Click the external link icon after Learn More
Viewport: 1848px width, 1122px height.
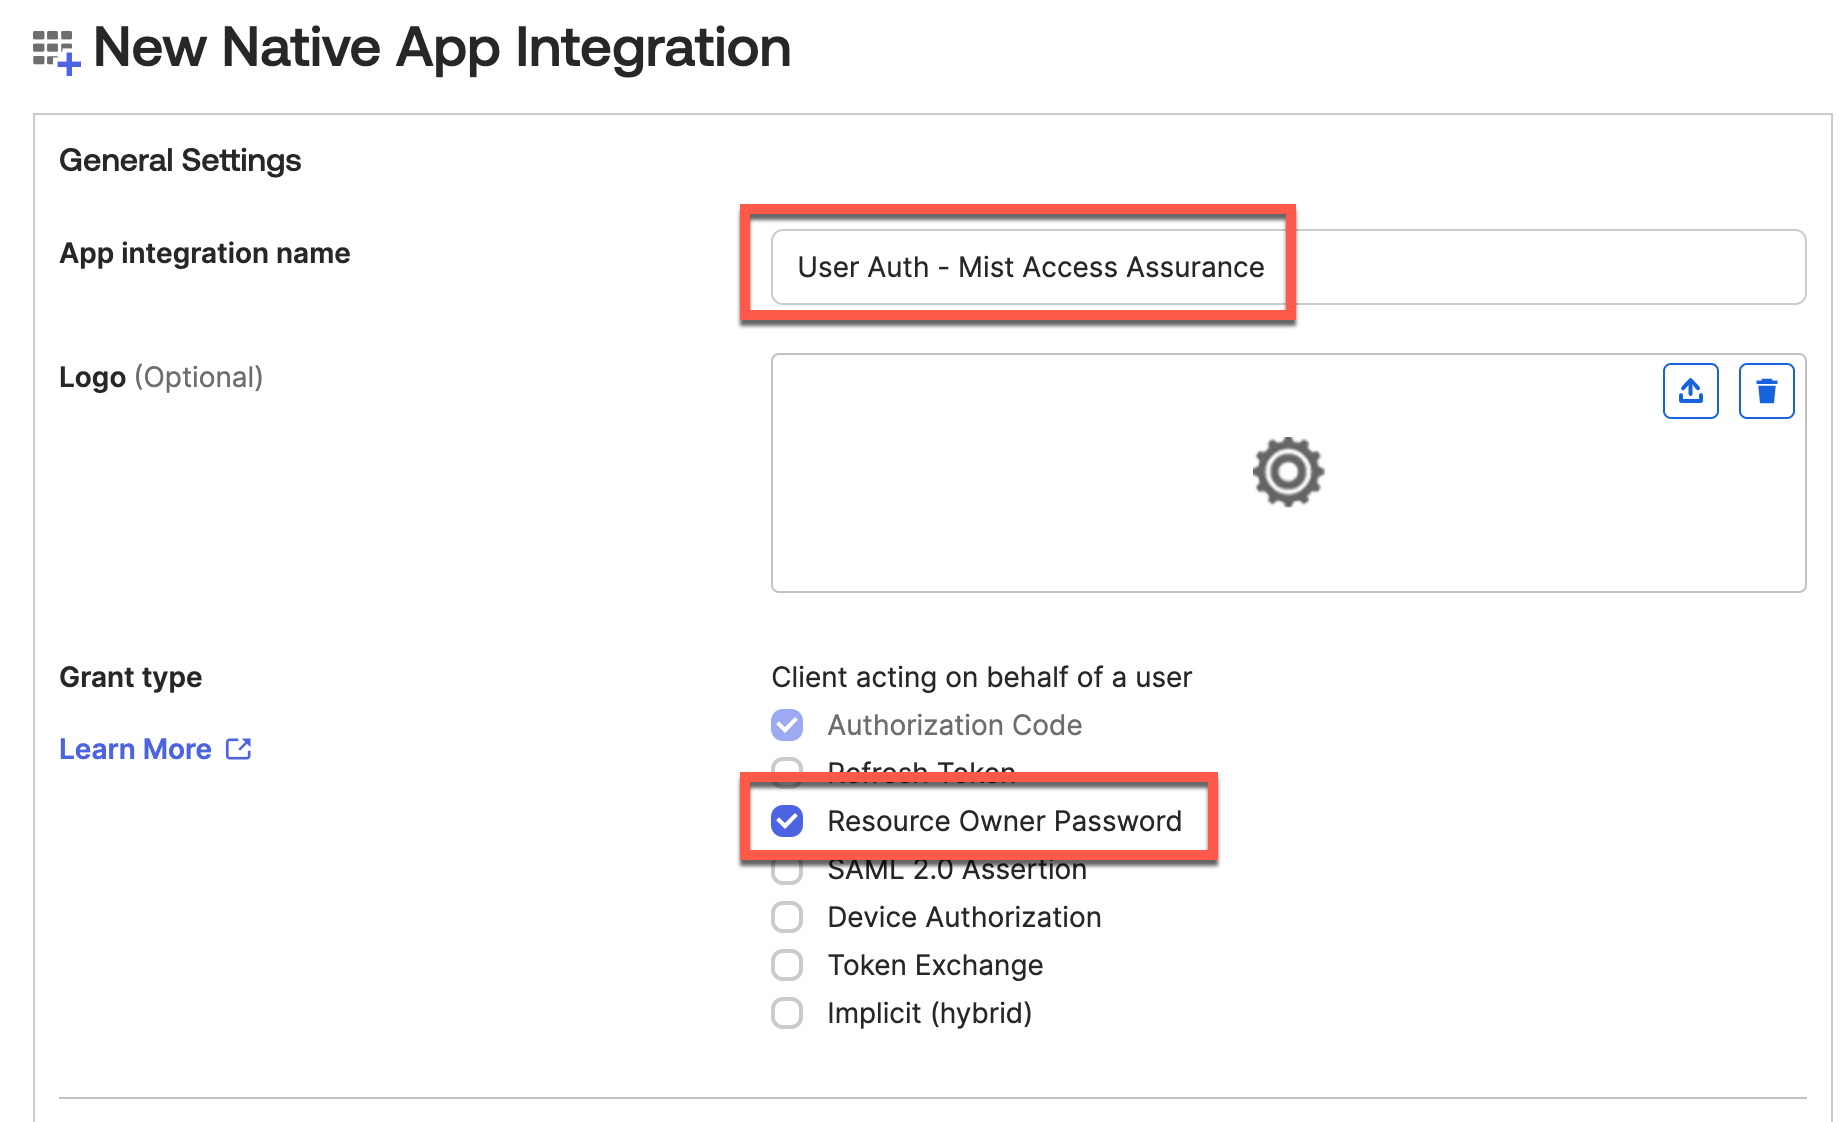pyautogui.click(x=239, y=749)
